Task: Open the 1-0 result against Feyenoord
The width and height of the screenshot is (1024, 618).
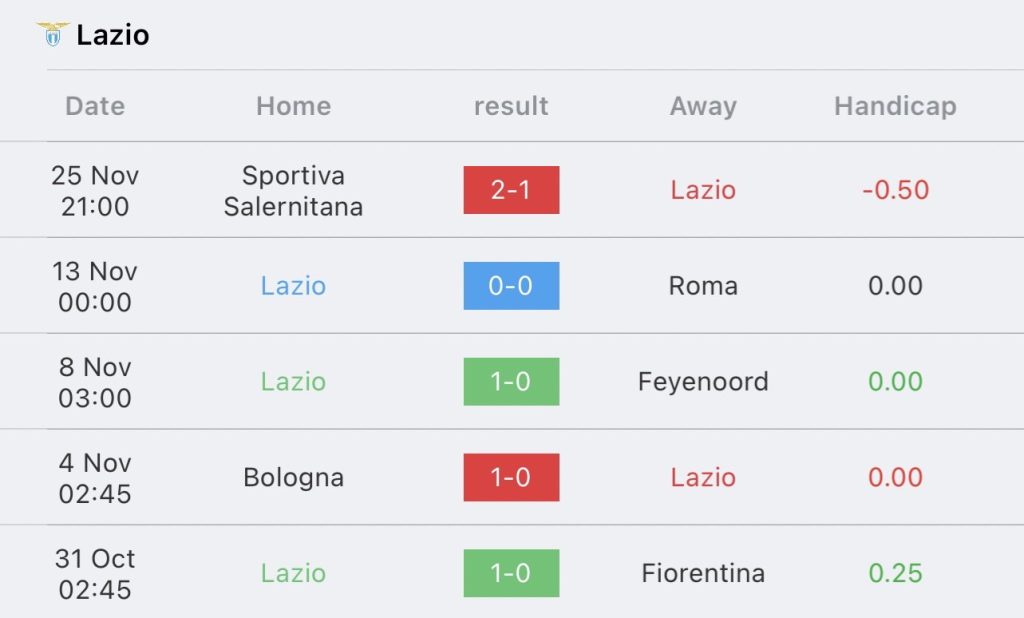Action: click(511, 382)
